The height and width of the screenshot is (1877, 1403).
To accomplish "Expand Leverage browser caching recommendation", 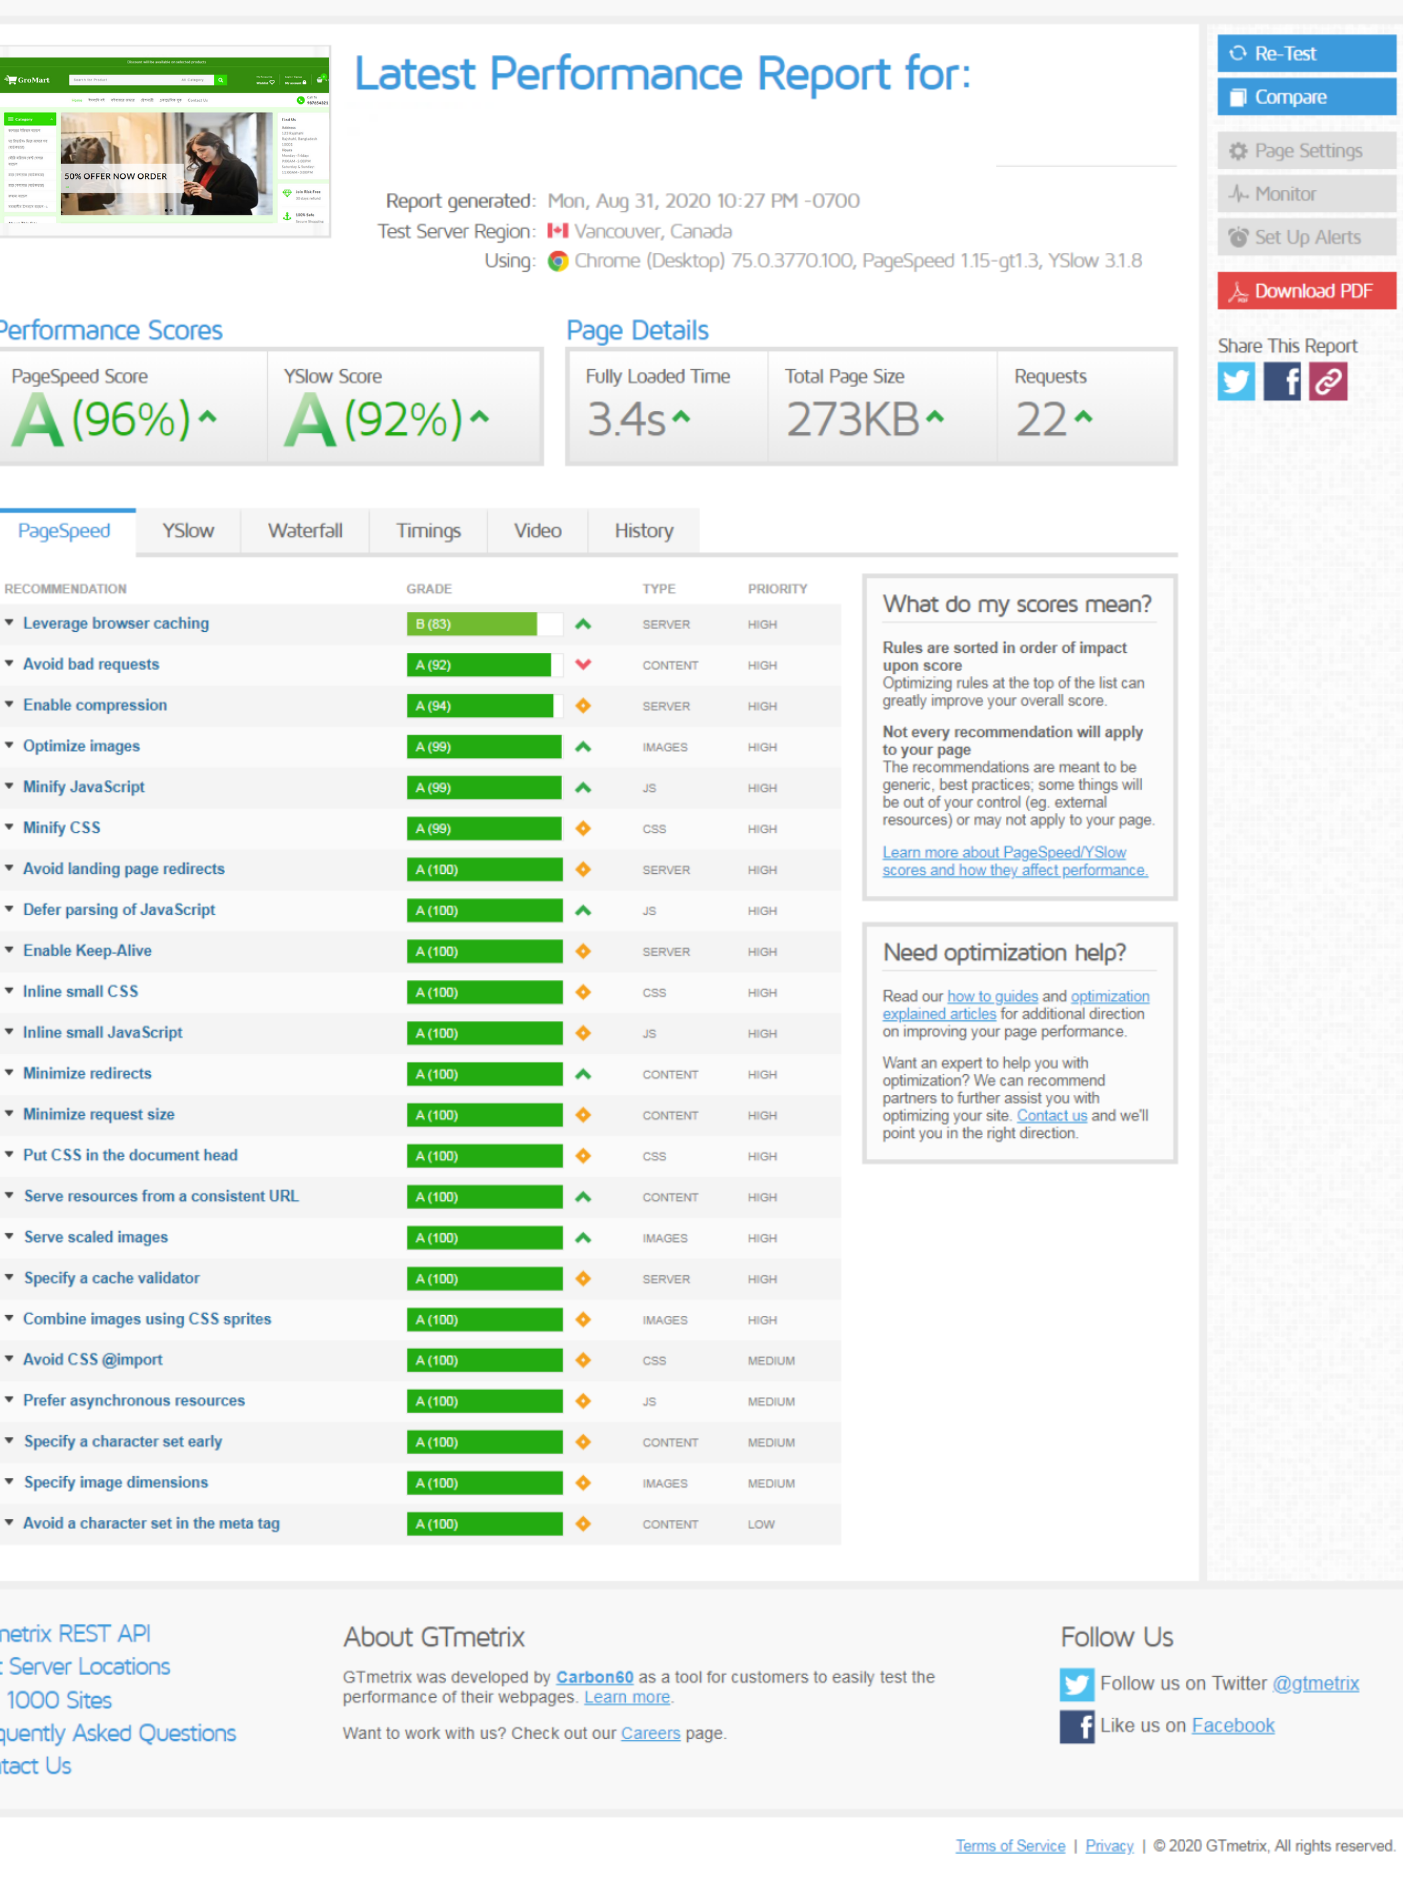I will (116, 624).
